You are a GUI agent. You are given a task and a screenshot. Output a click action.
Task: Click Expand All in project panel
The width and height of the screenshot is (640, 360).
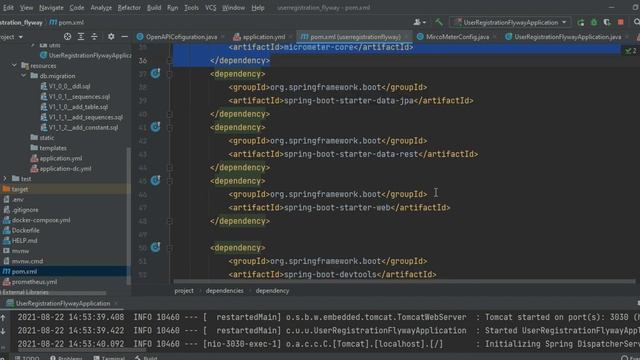point(81,37)
